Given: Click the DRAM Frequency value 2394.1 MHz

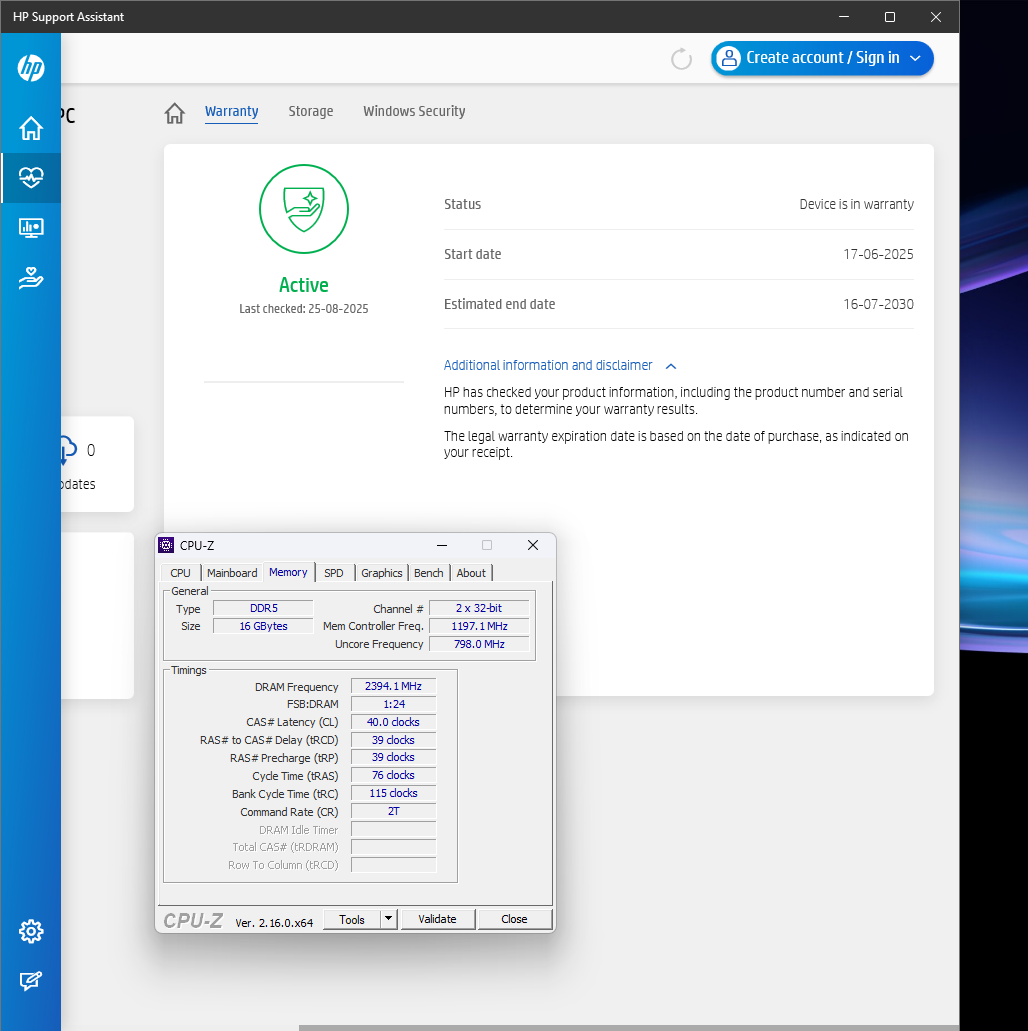Looking at the screenshot, I should coord(393,686).
